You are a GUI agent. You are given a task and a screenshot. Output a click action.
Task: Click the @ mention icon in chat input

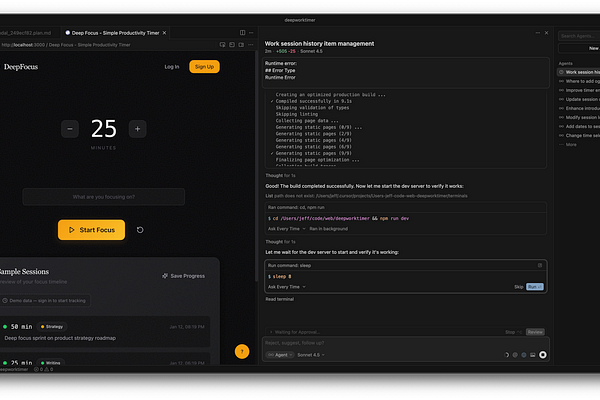tap(515, 355)
